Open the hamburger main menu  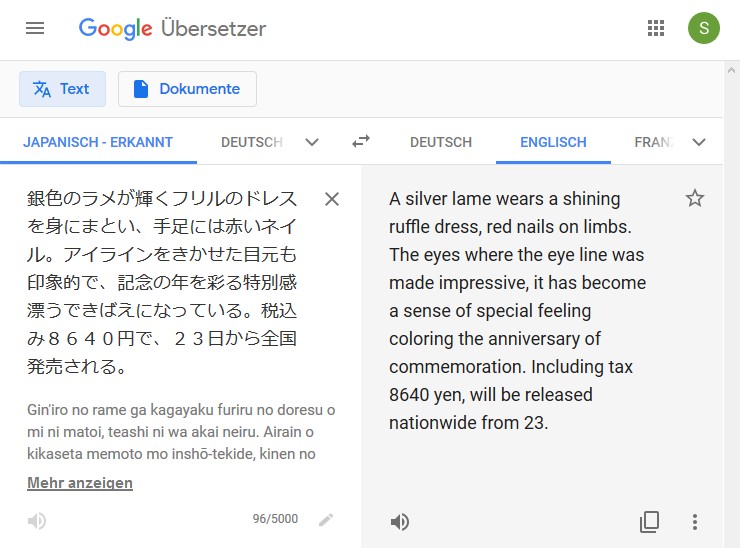point(35,28)
